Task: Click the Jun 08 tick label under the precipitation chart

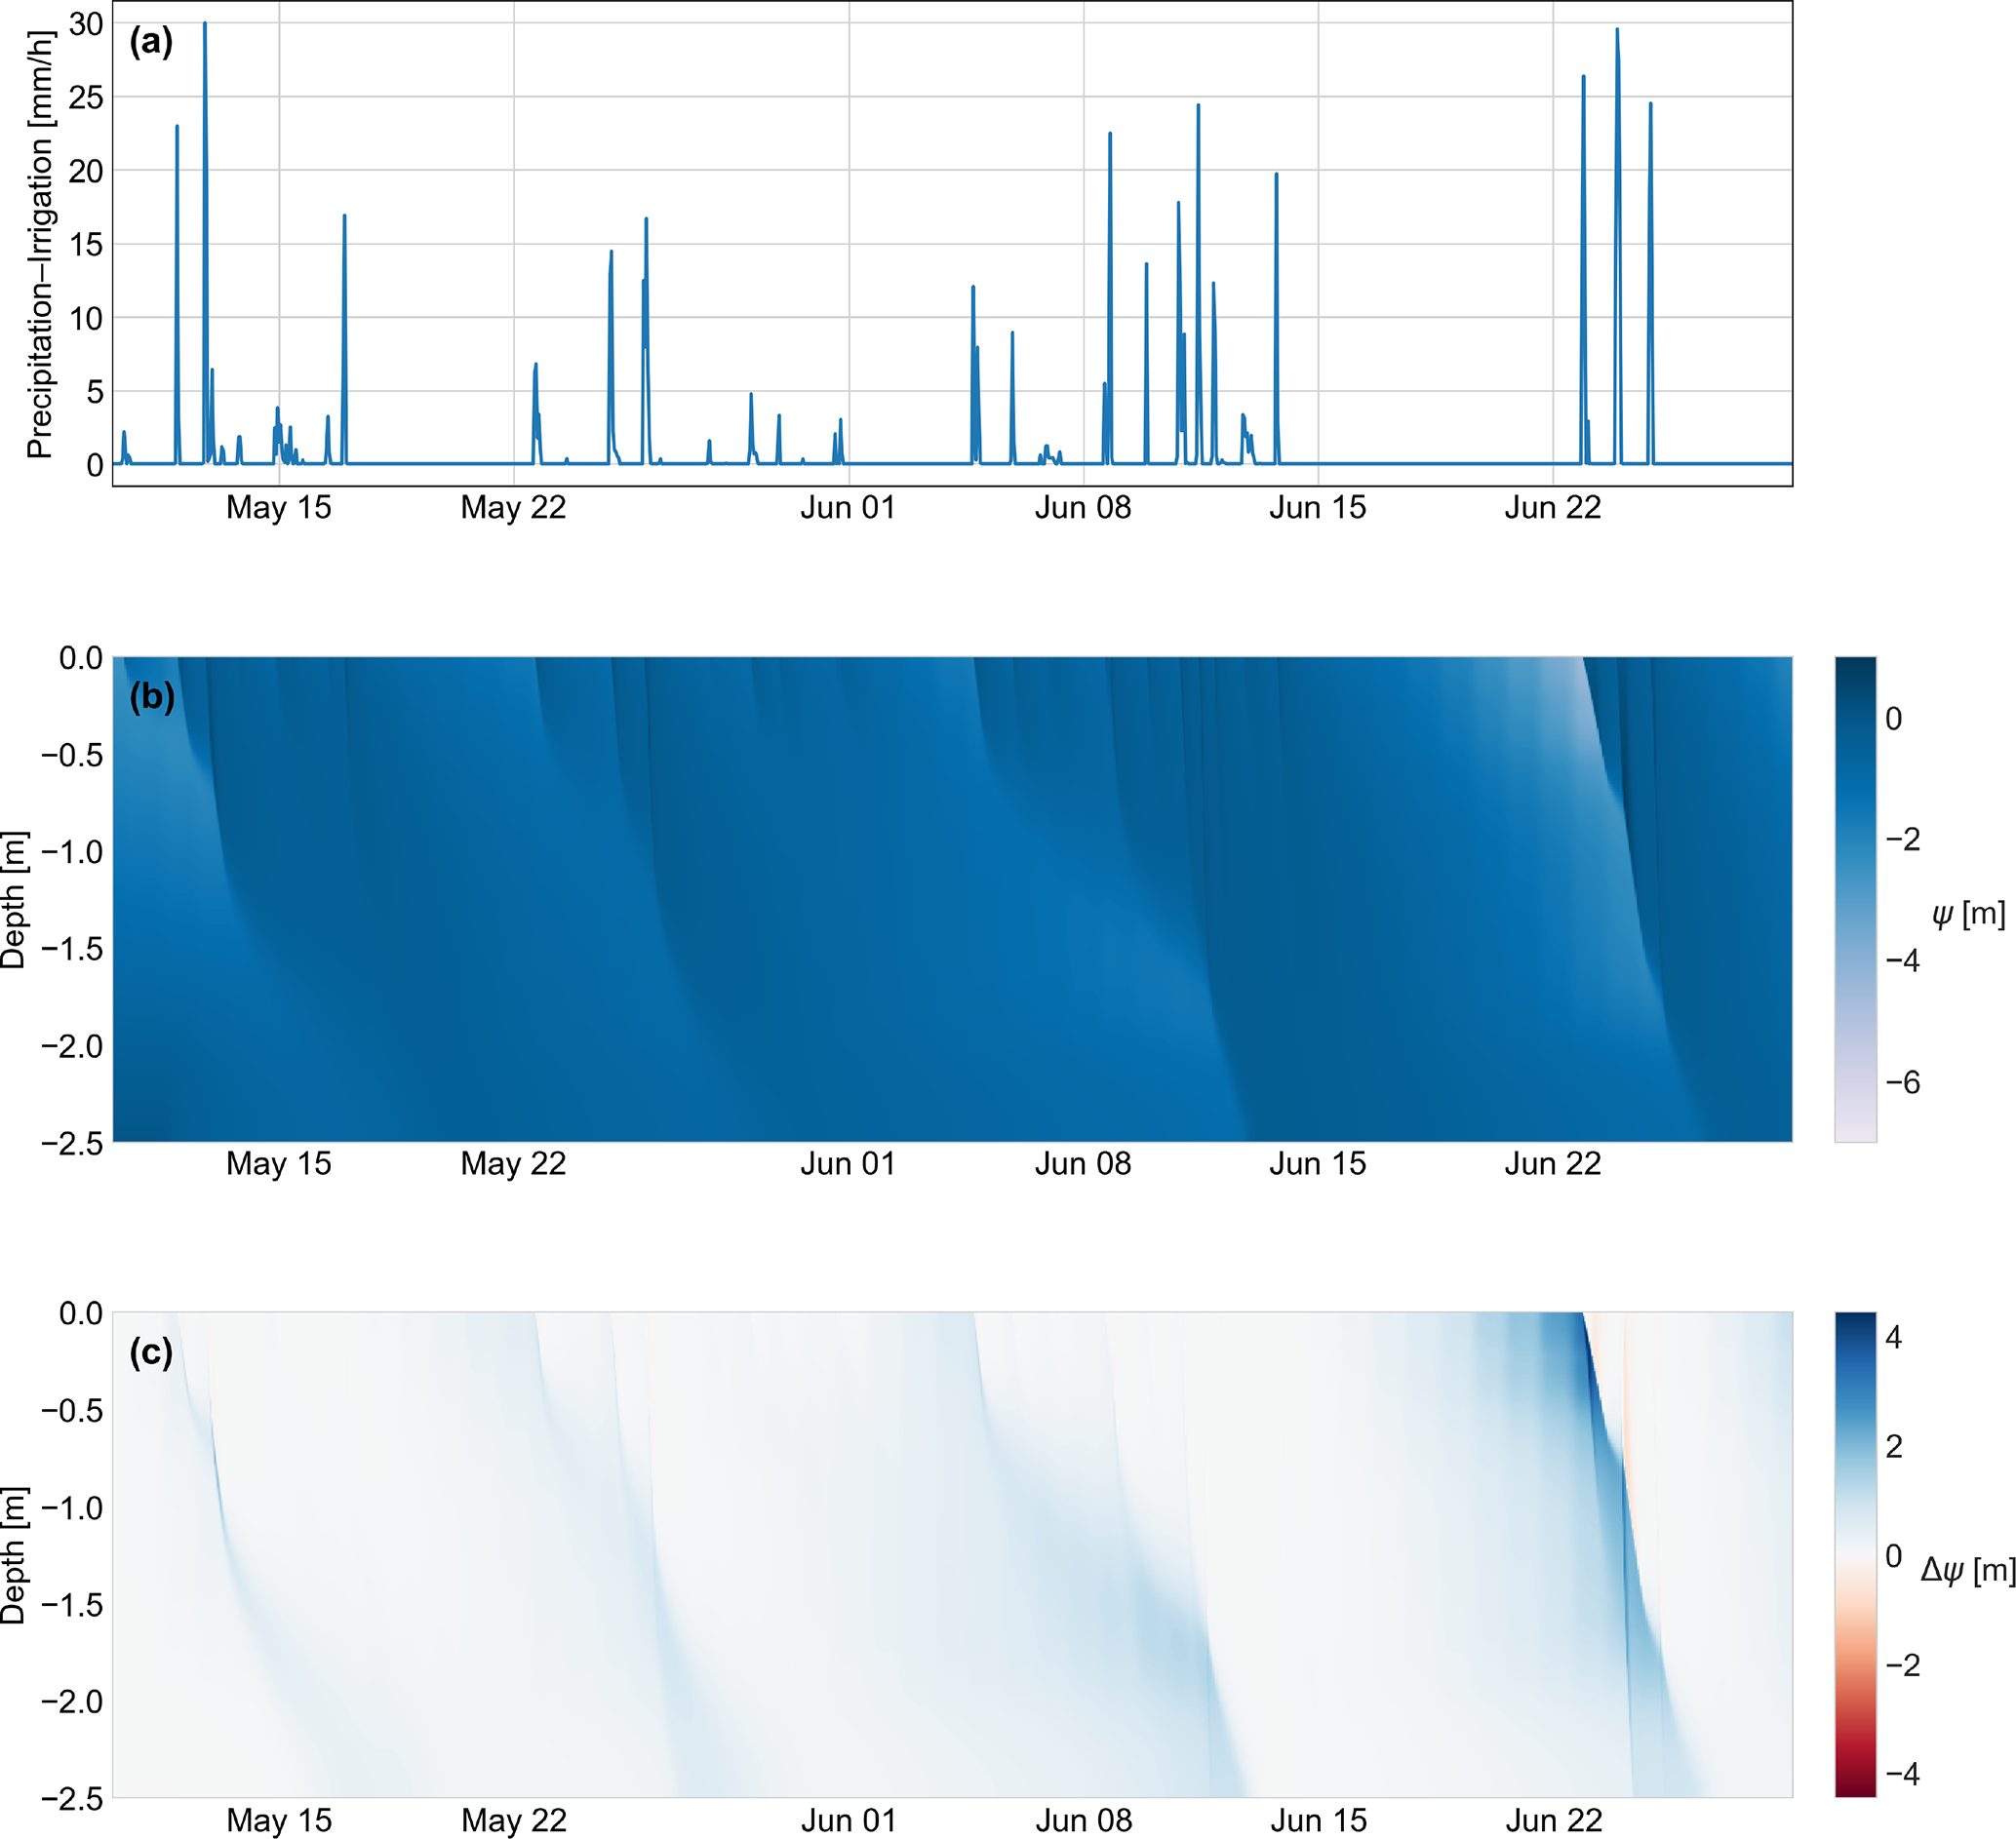Action: (1083, 508)
